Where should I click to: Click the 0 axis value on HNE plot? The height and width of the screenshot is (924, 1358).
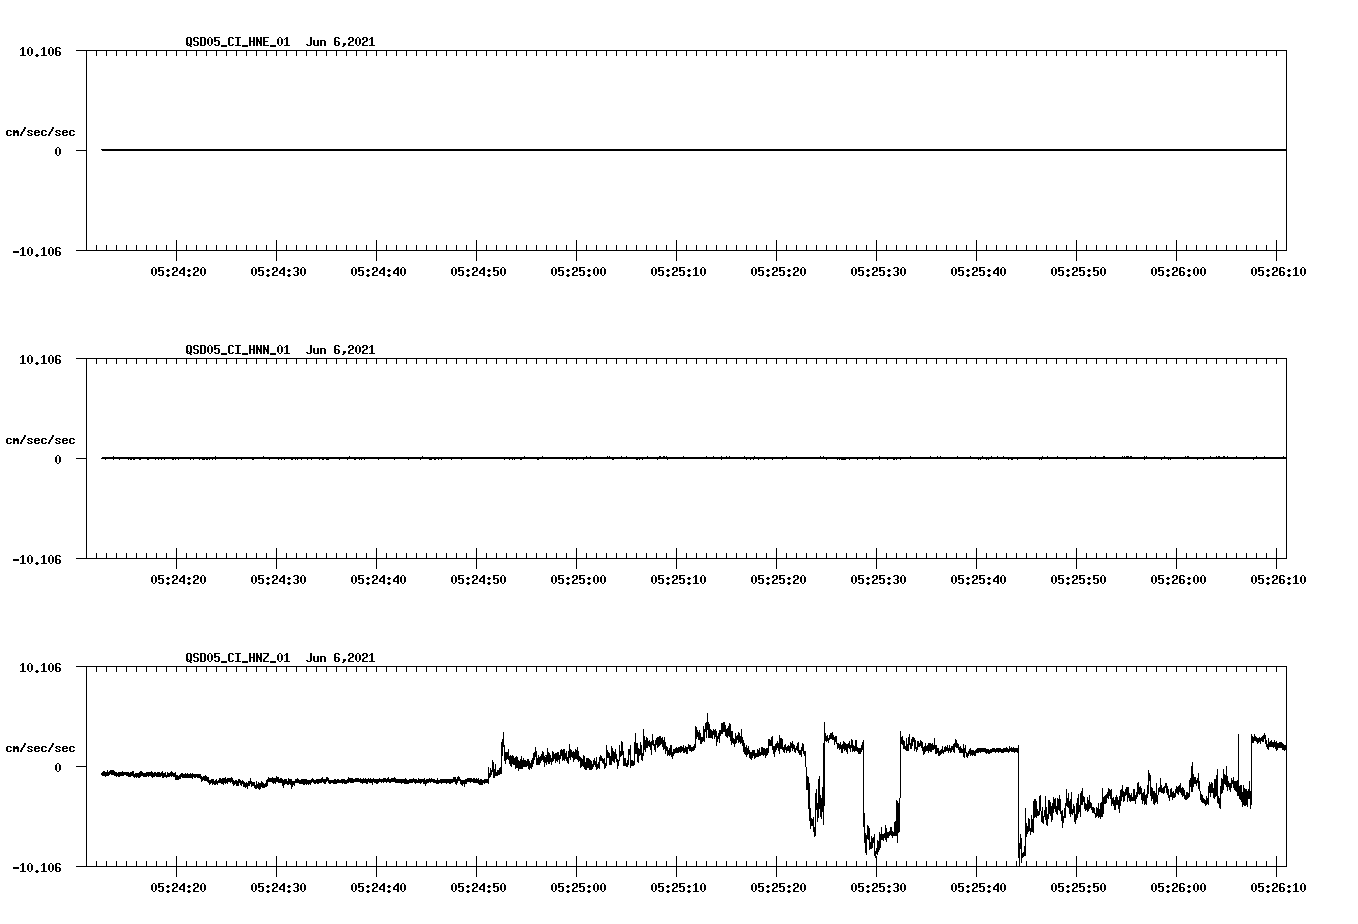tap(58, 152)
